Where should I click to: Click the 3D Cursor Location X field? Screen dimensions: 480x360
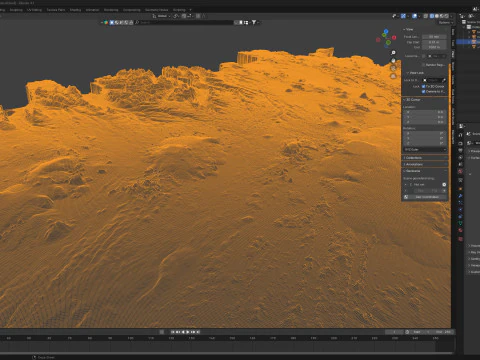(x=425, y=112)
